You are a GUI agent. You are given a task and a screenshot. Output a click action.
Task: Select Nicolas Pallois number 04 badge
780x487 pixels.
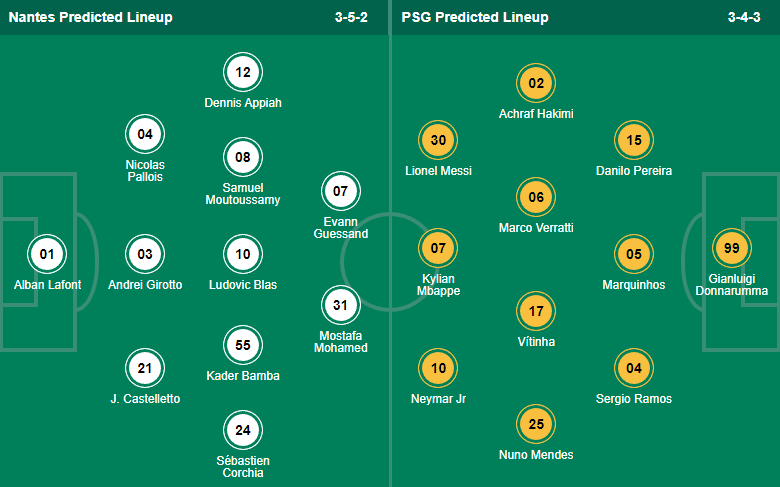(x=145, y=133)
